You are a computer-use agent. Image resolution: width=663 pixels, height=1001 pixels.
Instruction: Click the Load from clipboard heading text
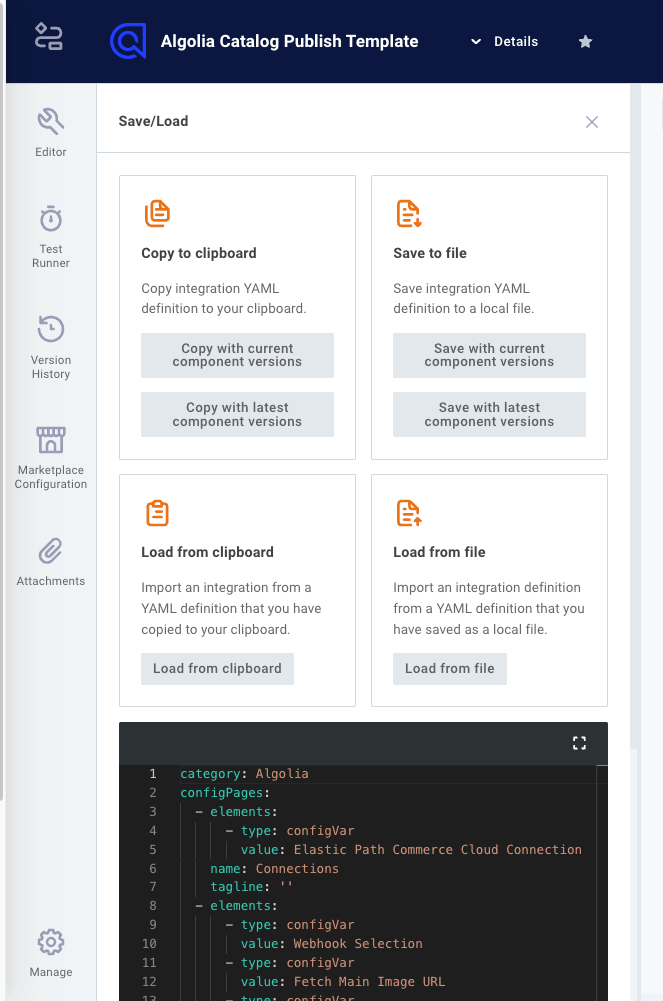(x=207, y=552)
